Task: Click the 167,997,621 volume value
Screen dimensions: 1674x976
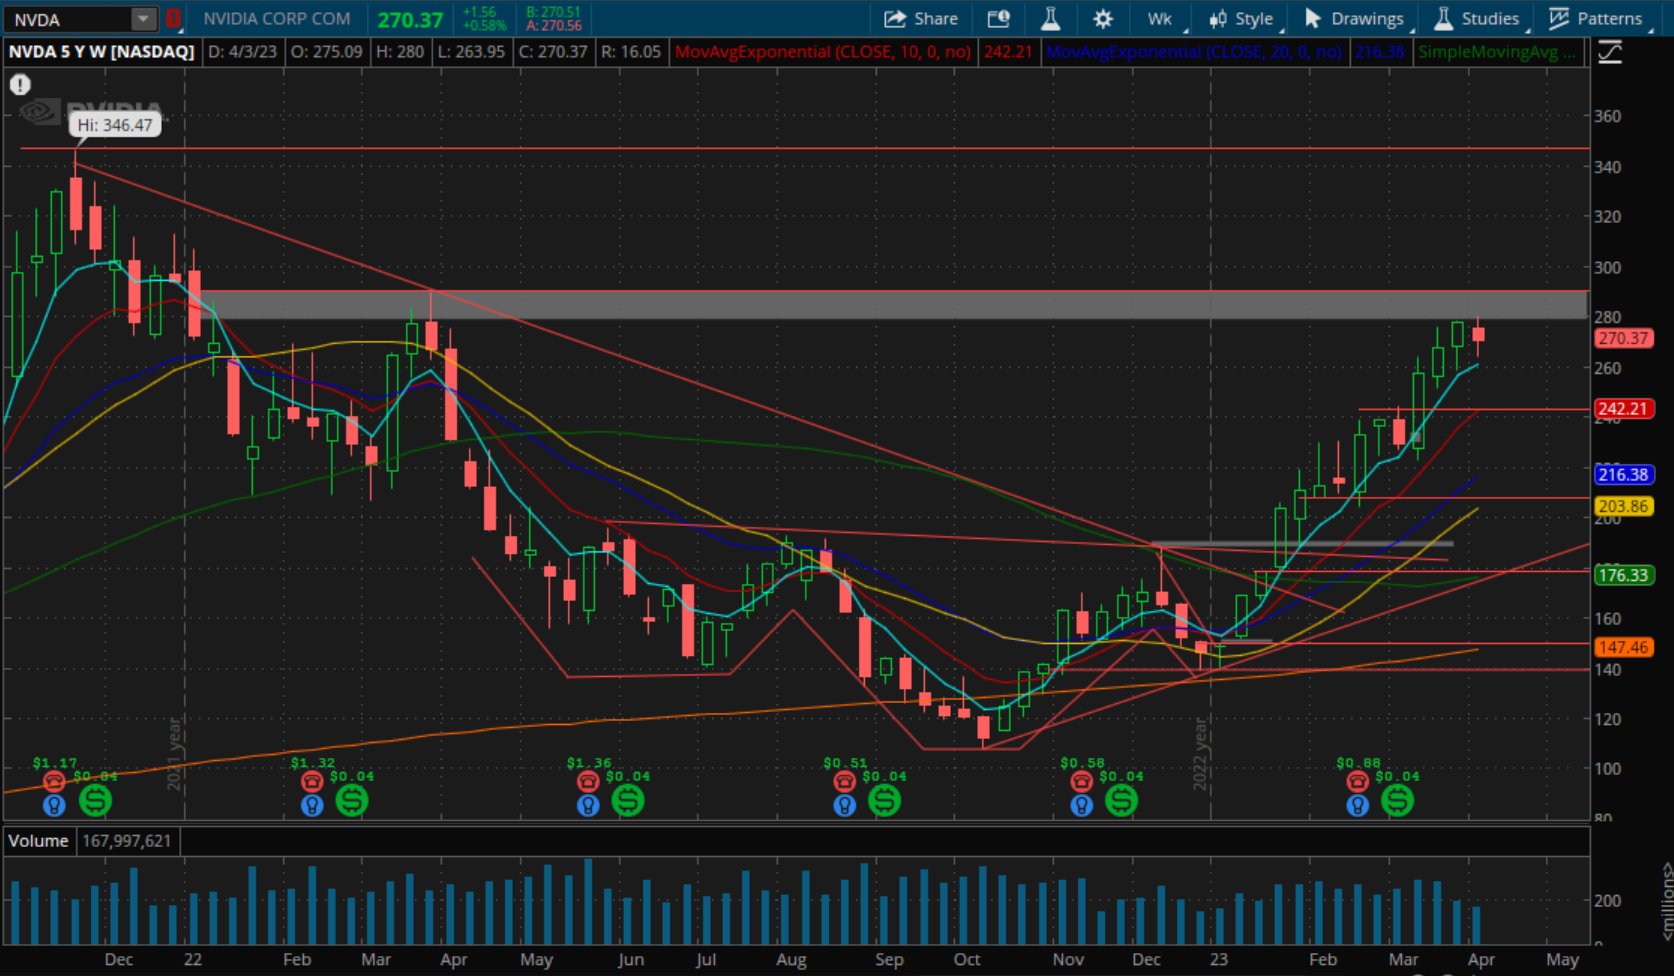Action: coord(127,841)
